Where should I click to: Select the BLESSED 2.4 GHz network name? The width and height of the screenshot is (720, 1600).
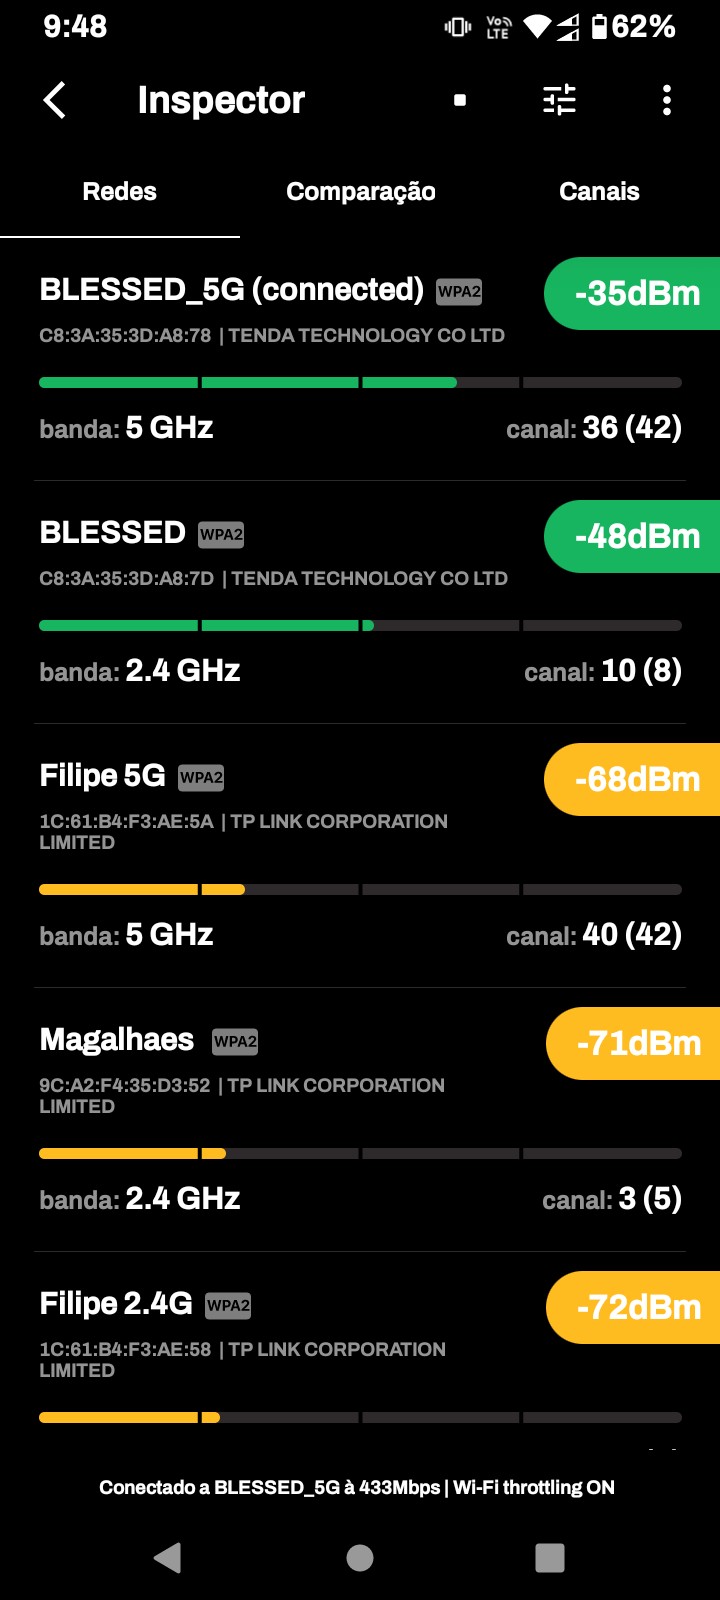(x=113, y=533)
